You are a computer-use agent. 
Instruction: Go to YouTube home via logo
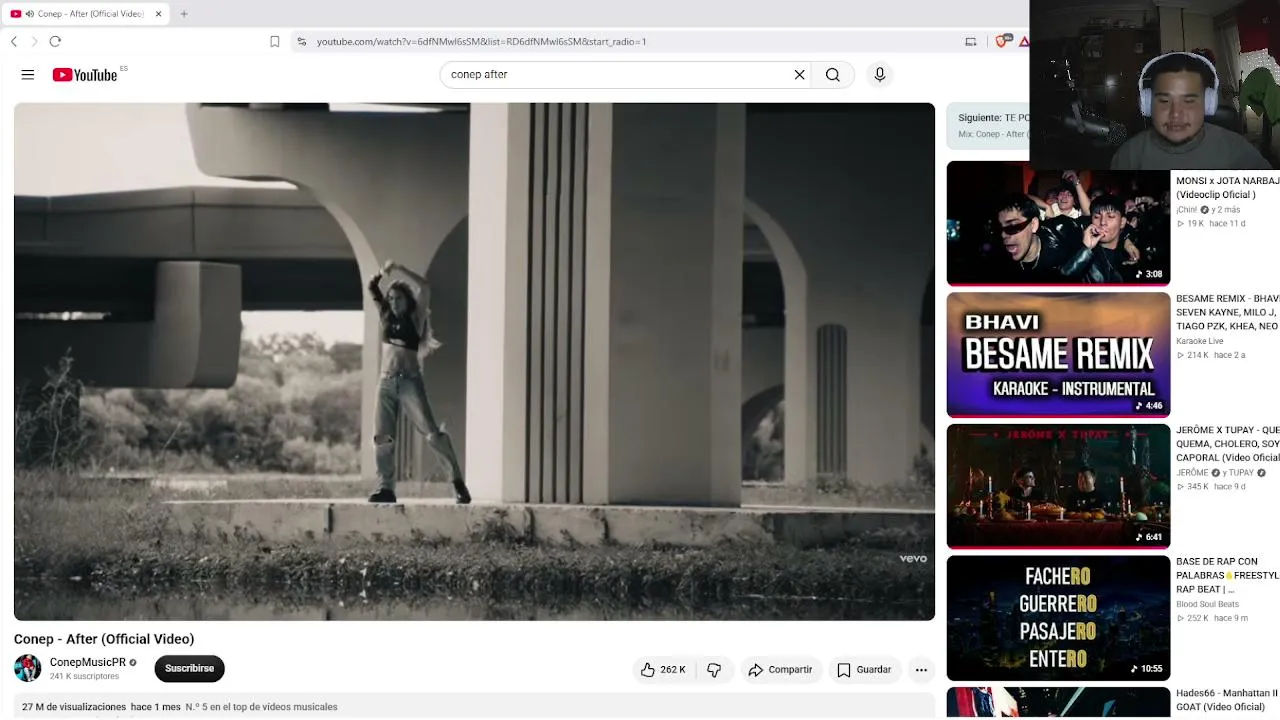point(85,75)
